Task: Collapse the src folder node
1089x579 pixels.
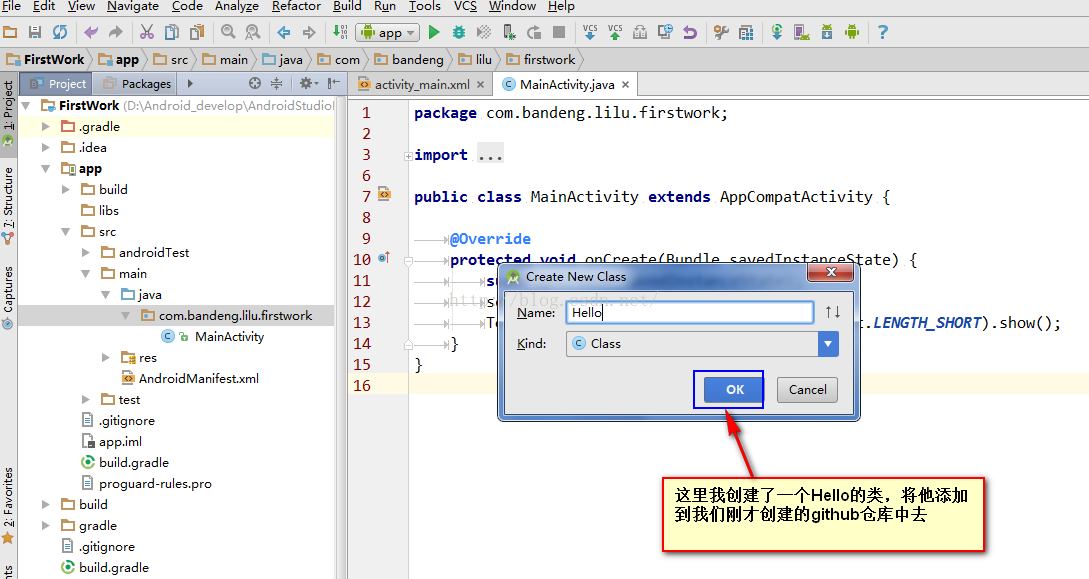Action: 66,231
